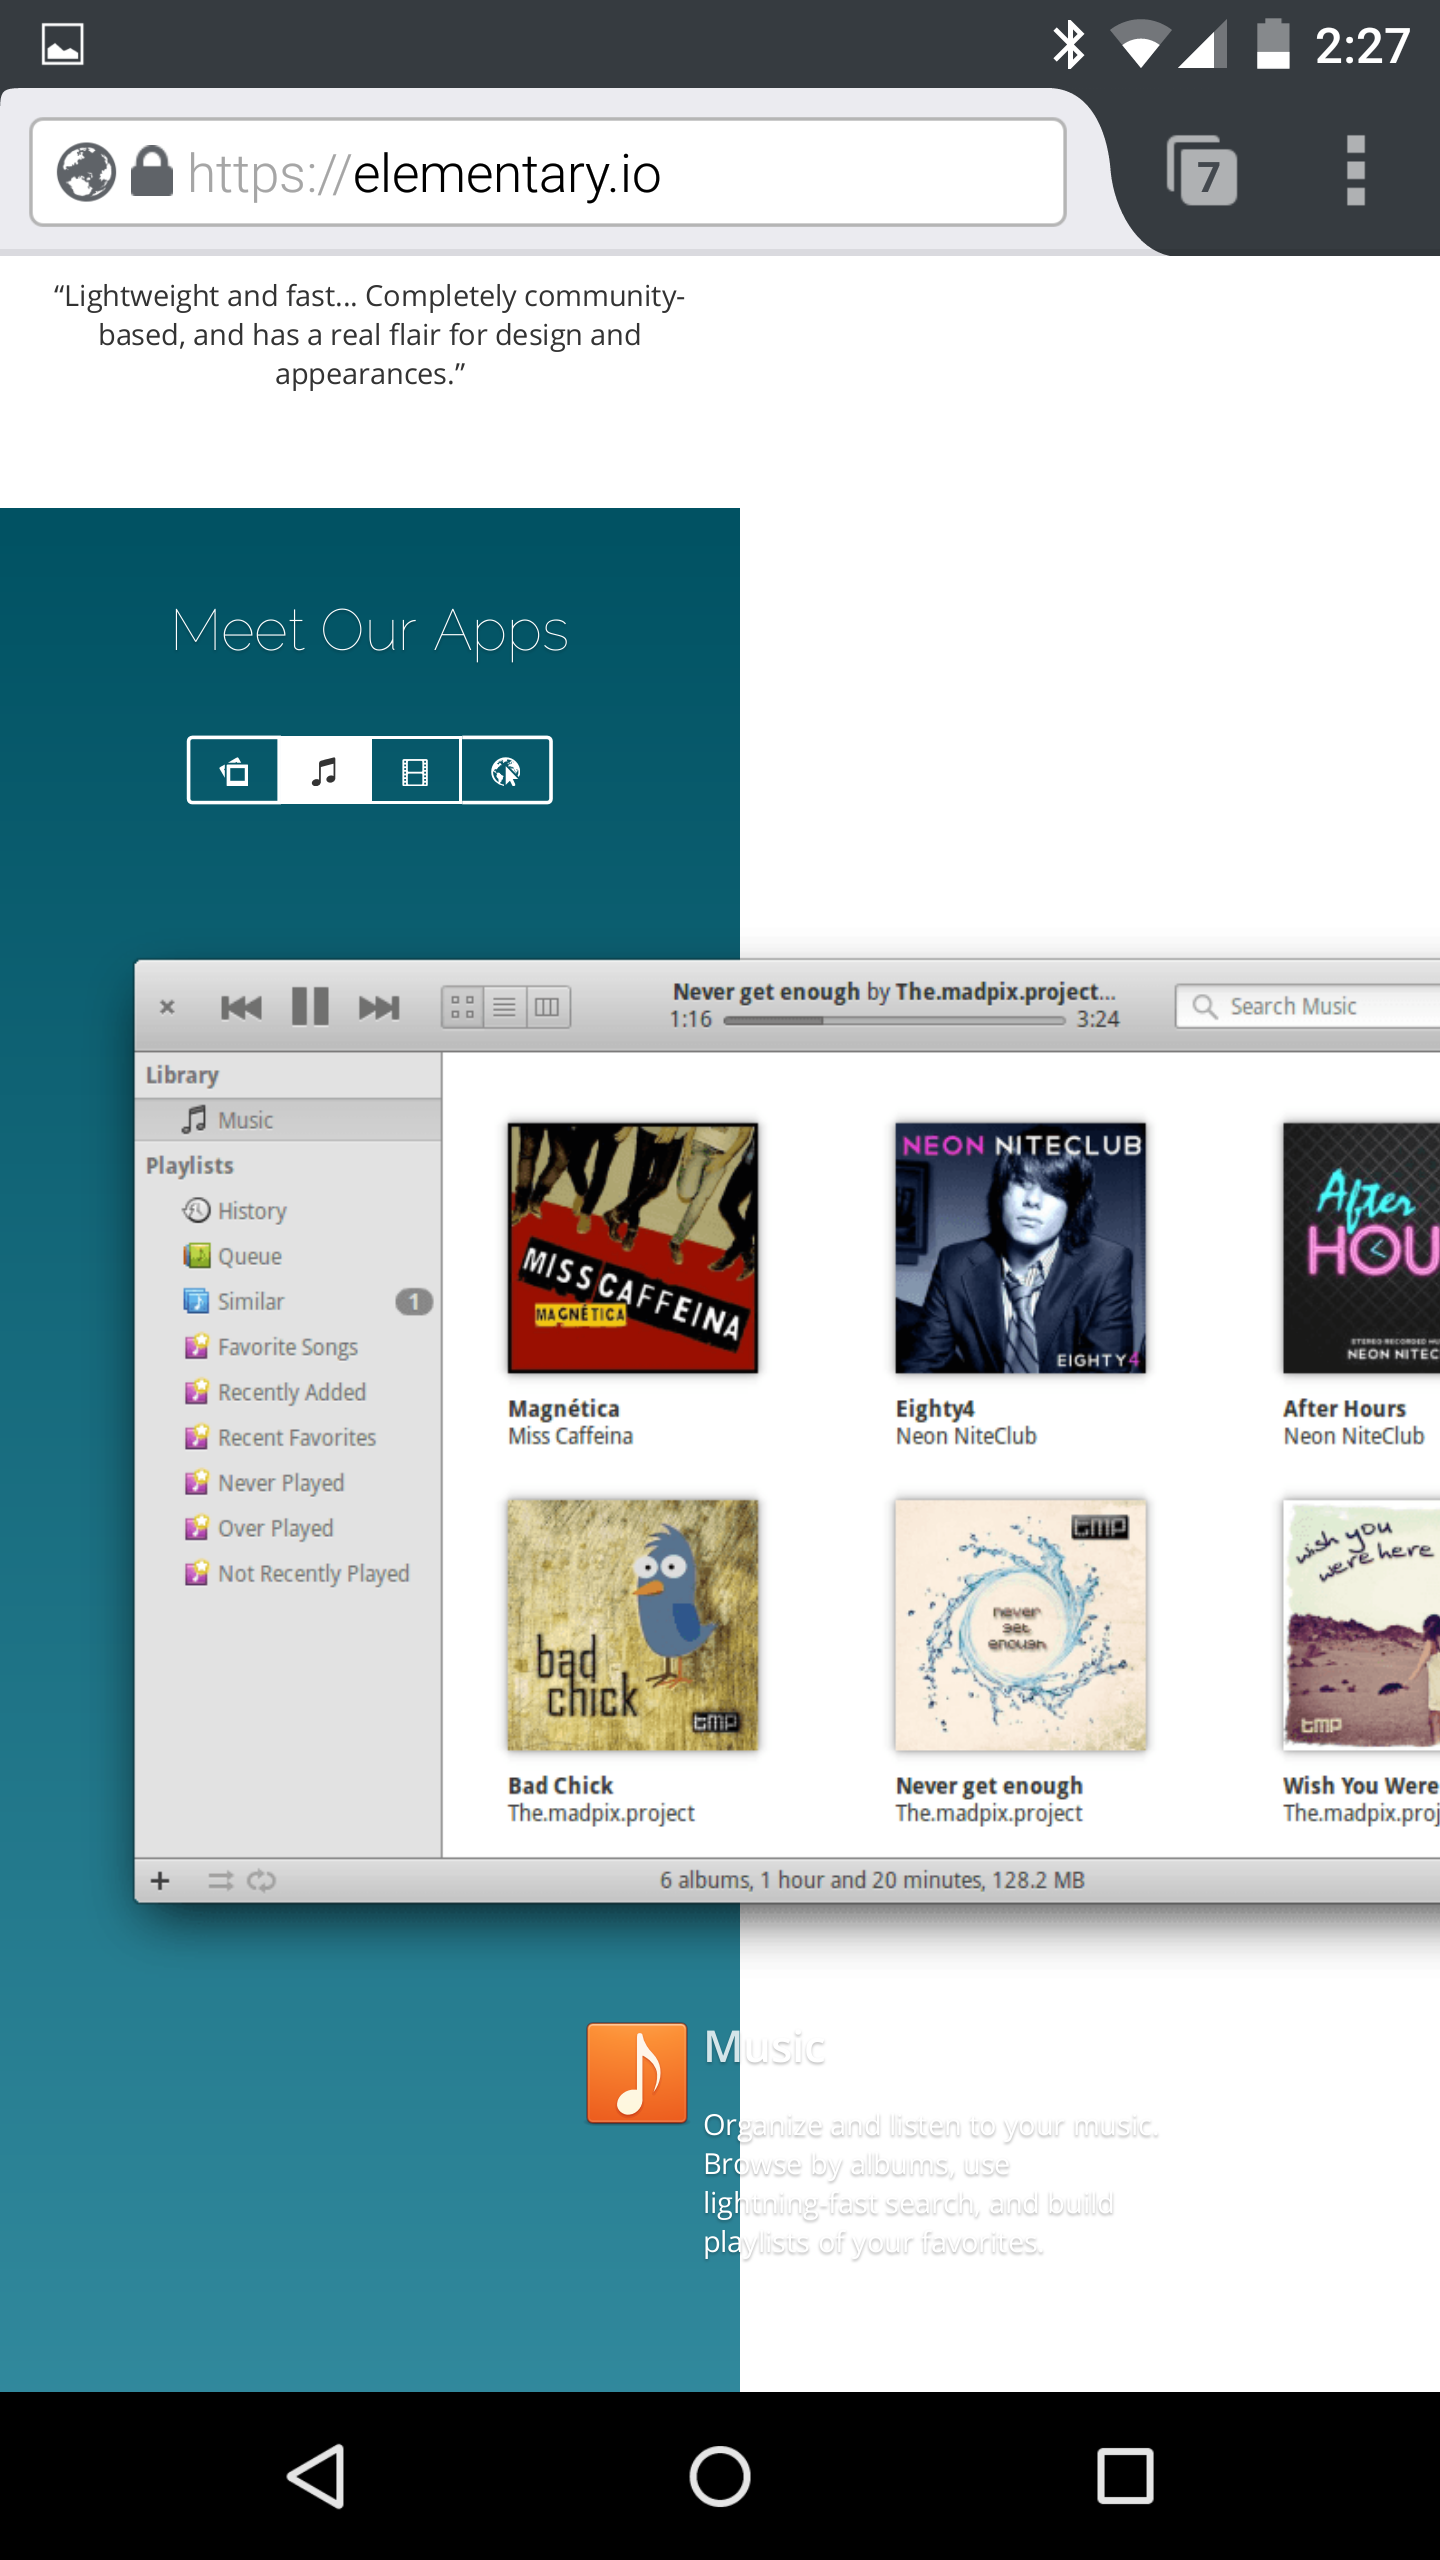1440x2560 pixels.
Task: Click the History clock icon
Action: click(196, 1211)
